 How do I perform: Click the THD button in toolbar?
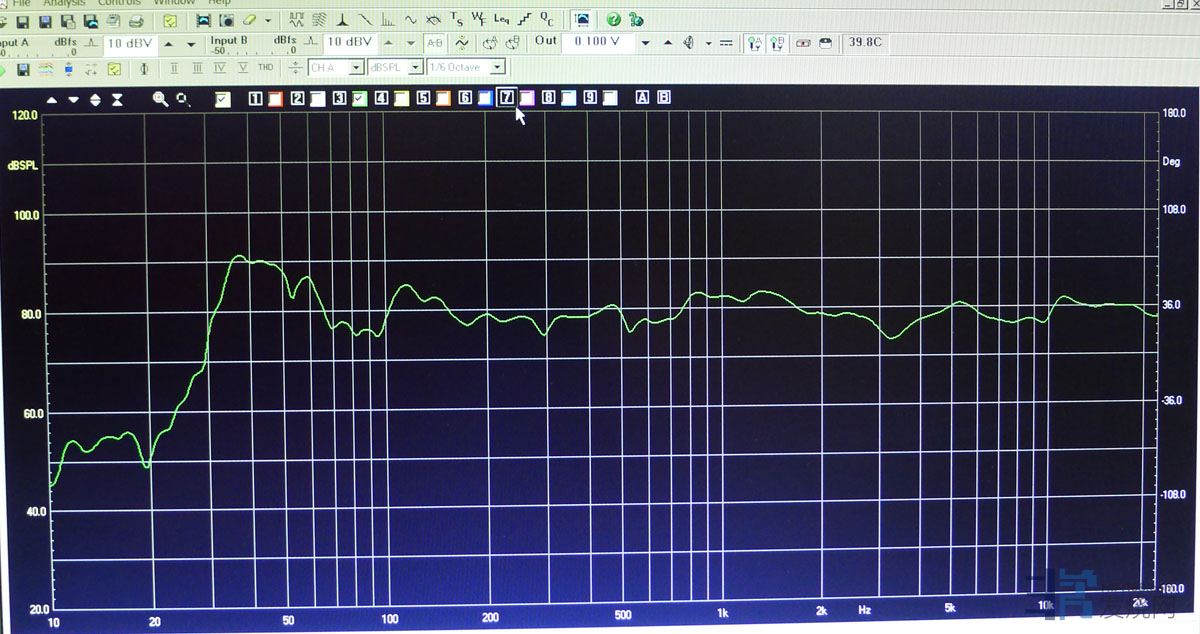(x=265, y=68)
